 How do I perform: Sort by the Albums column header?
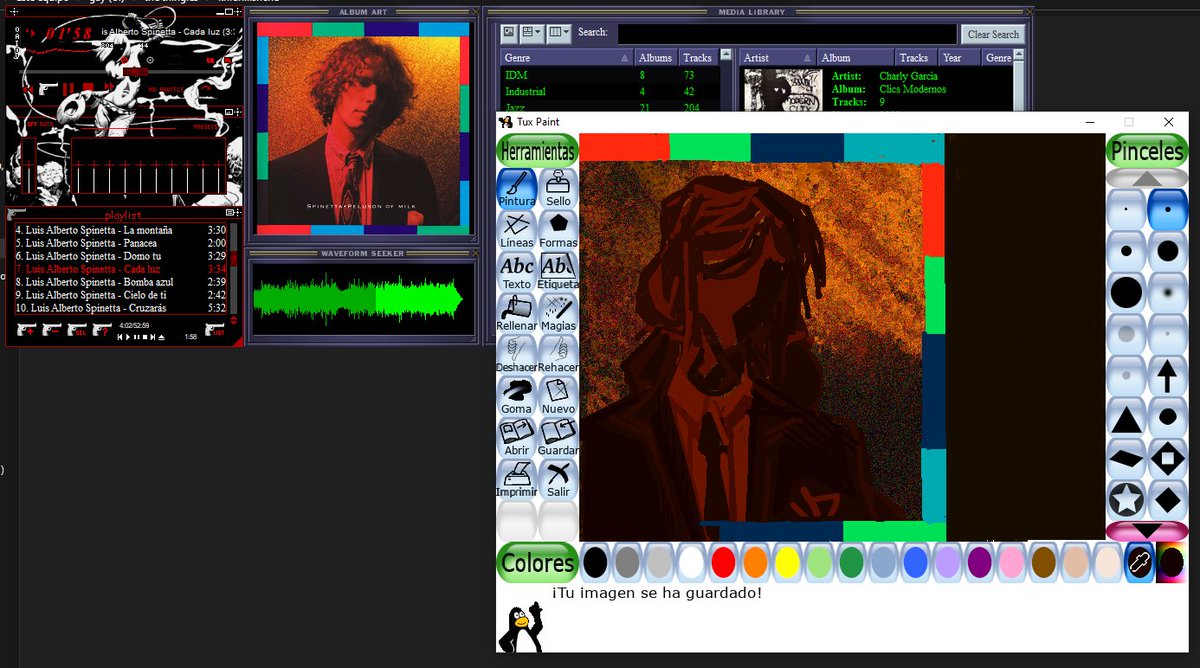(x=657, y=58)
